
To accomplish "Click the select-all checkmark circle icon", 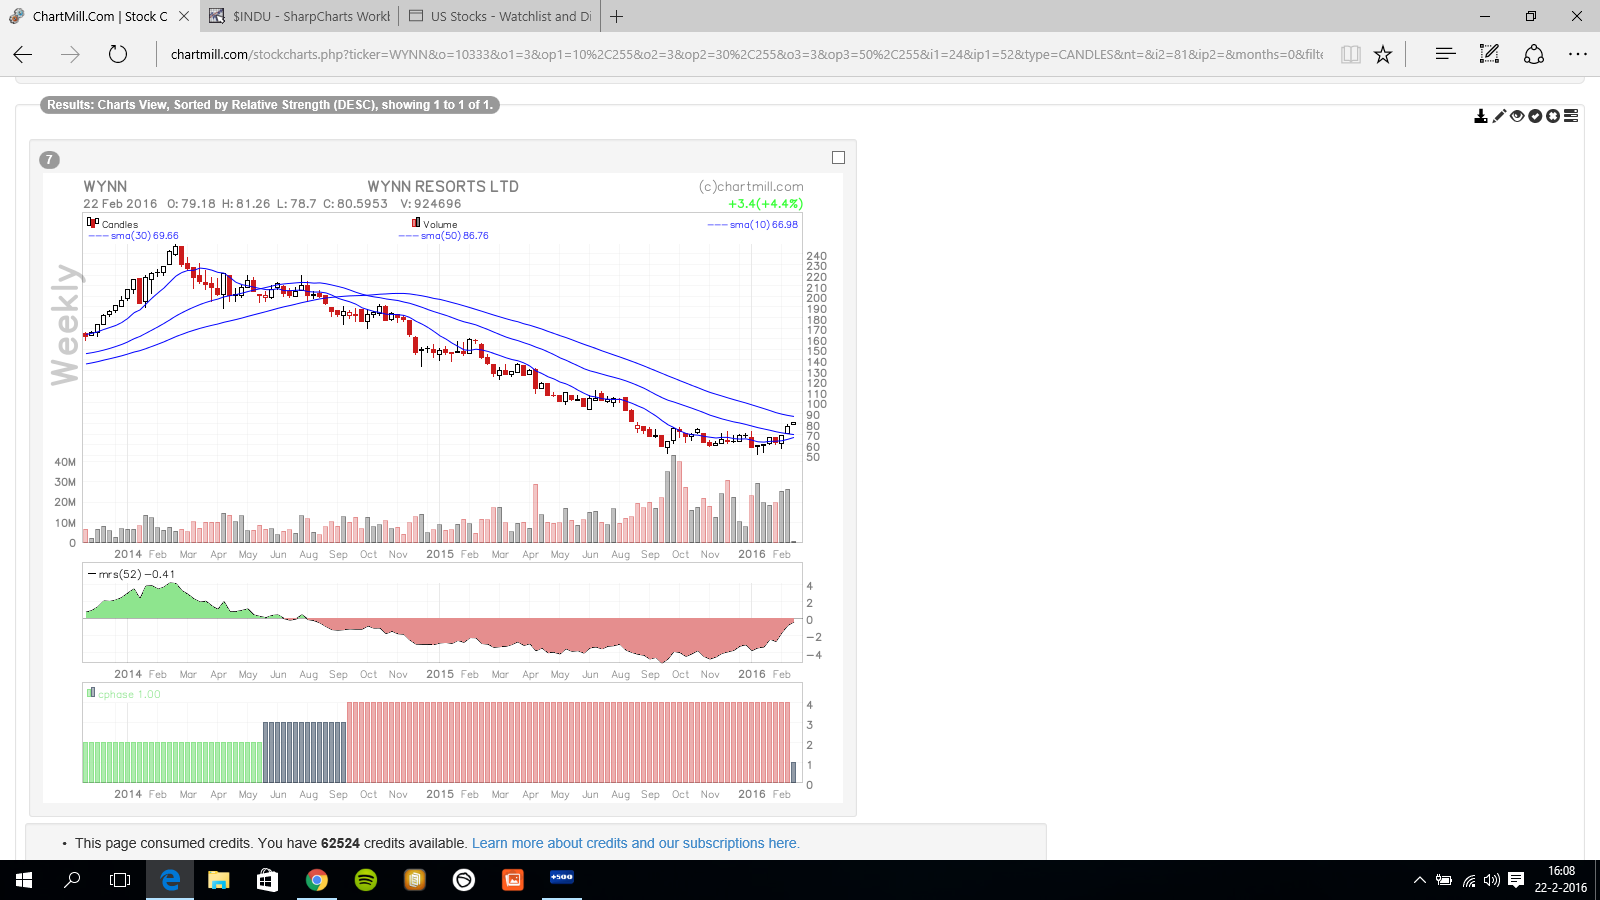I will (1535, 116).
